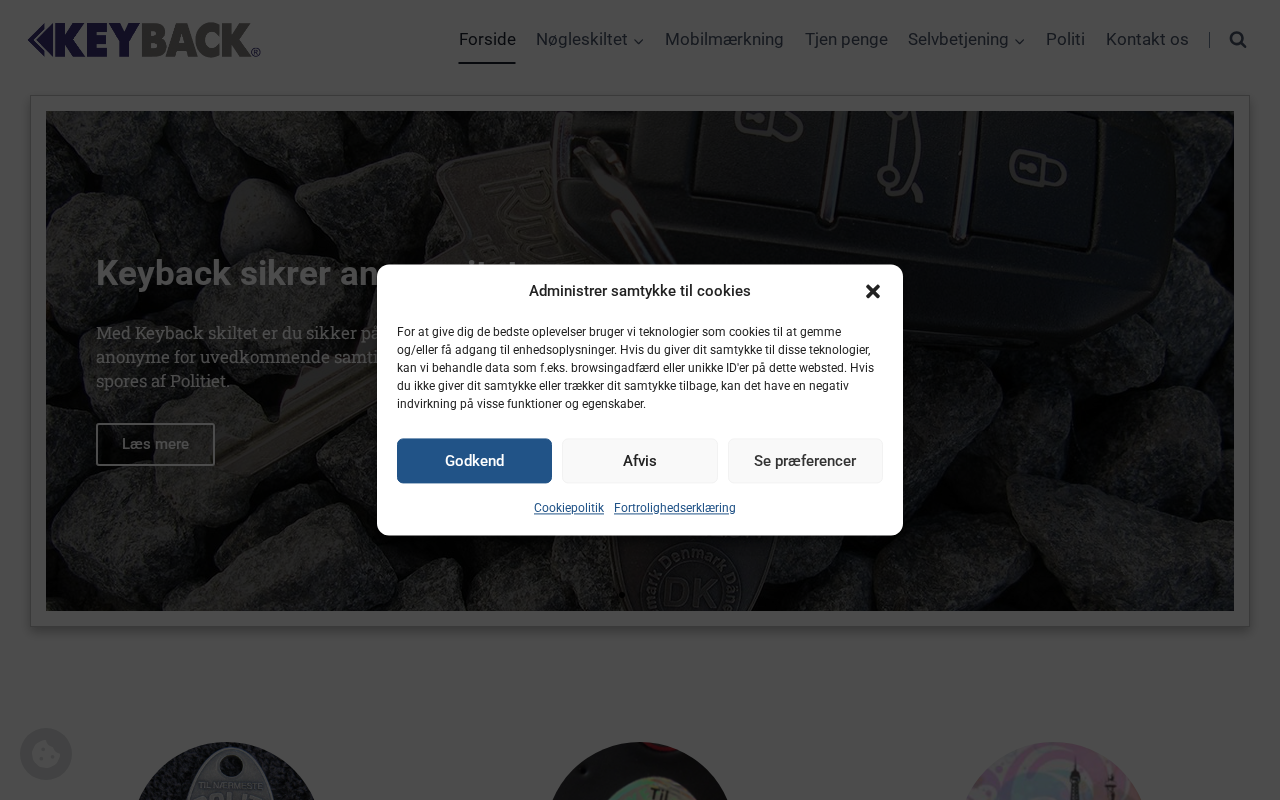Select the right colorful round thumbnail
1280x800 pixels.
1054,772
